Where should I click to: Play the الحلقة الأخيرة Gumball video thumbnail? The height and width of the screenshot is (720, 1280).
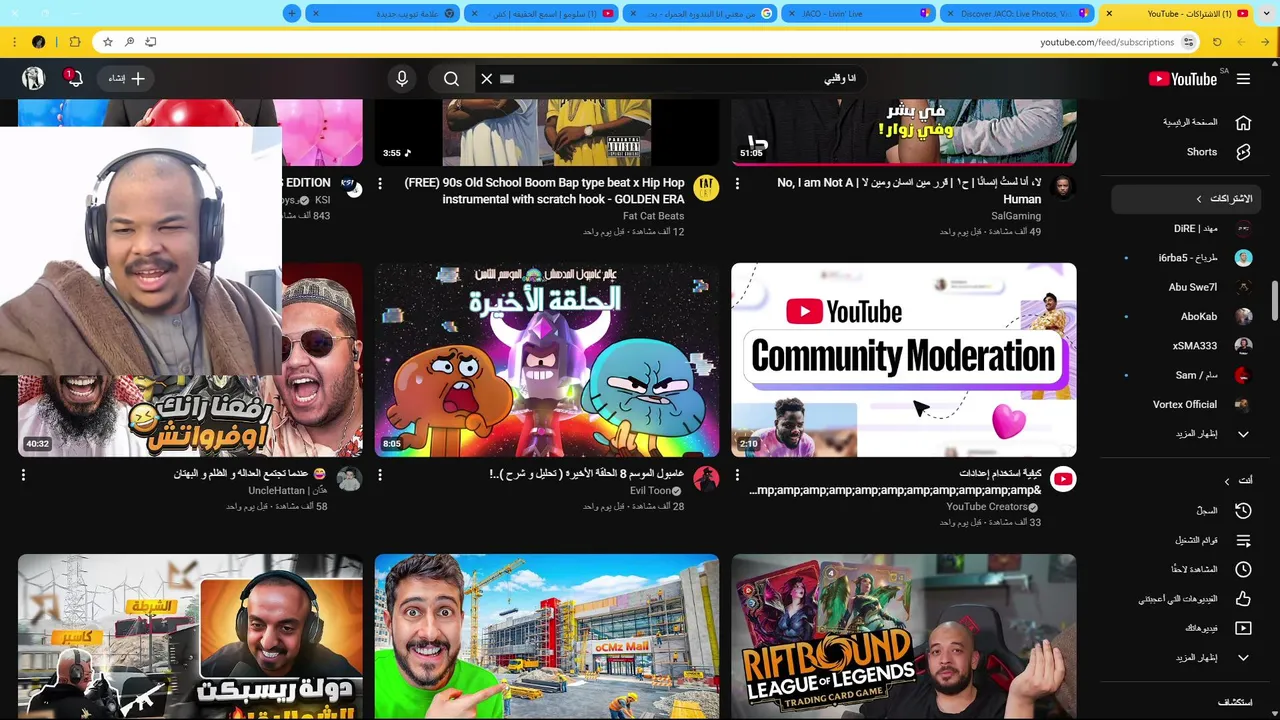tap(547, 360)
